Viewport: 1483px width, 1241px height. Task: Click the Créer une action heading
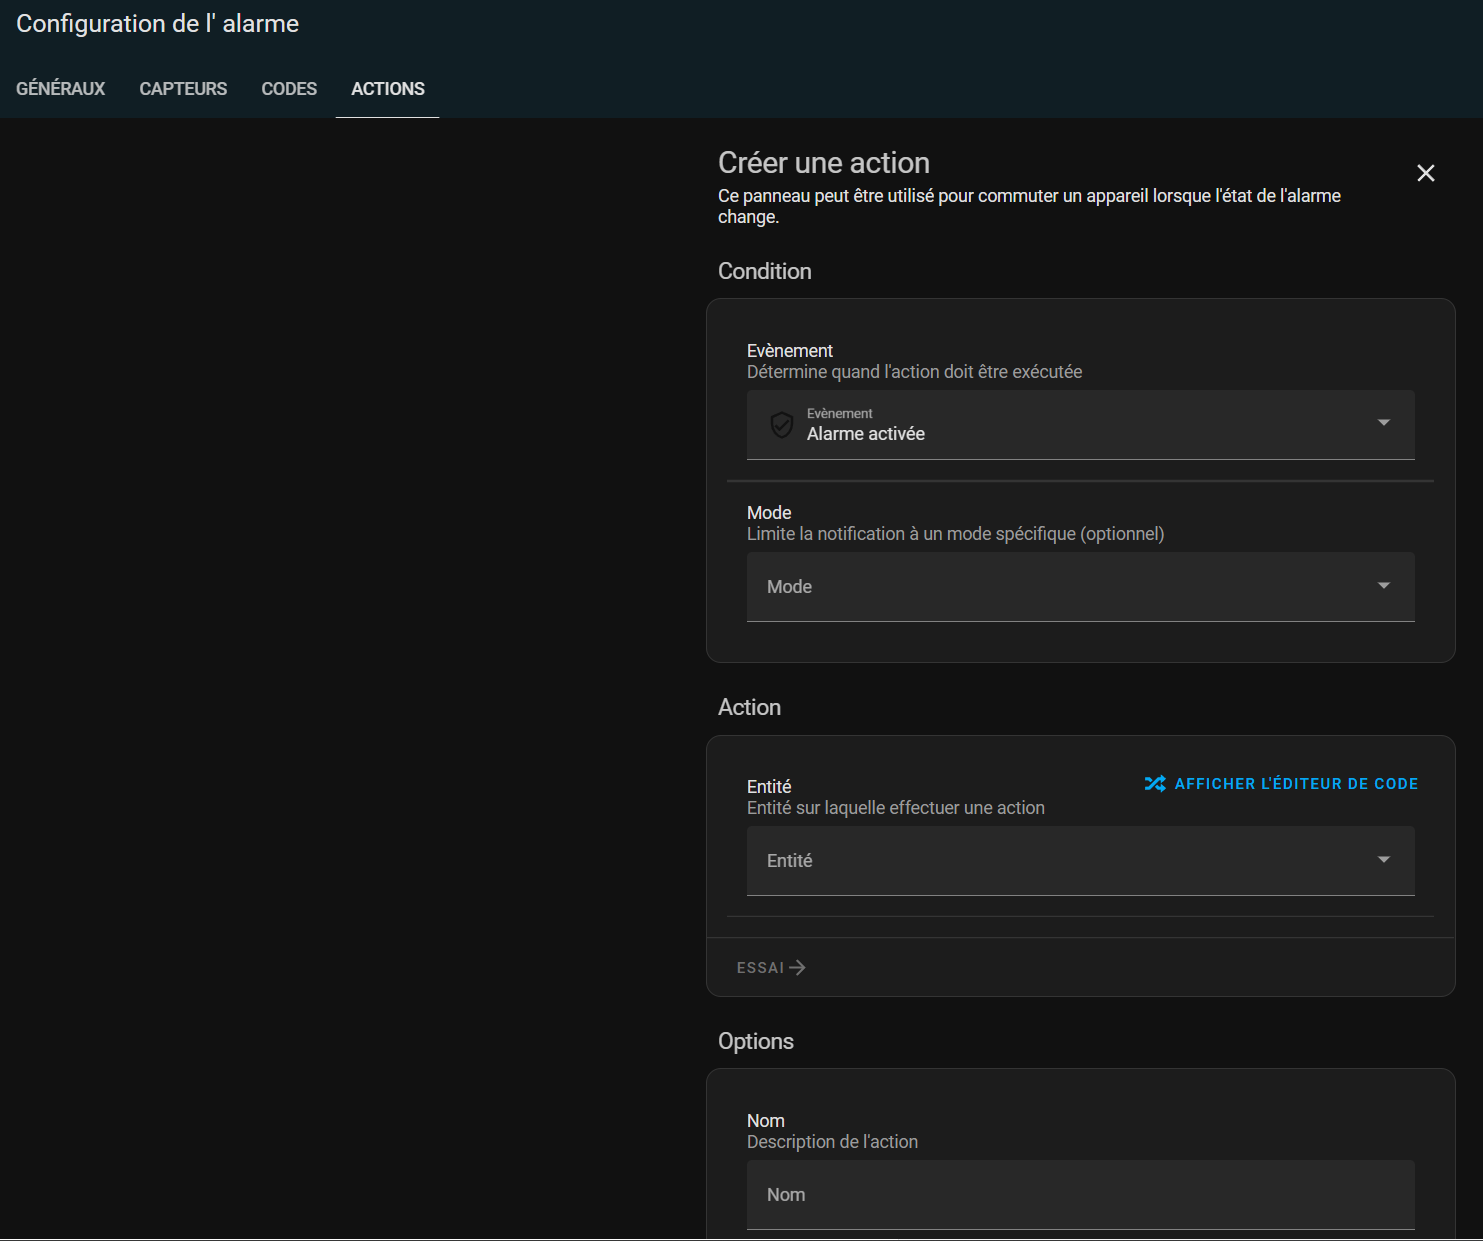824,163
